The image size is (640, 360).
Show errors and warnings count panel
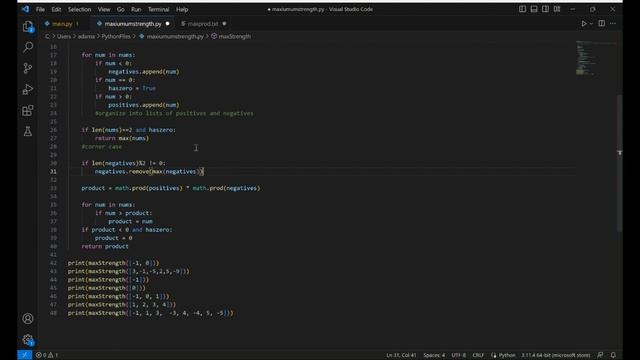click(47, 355)
